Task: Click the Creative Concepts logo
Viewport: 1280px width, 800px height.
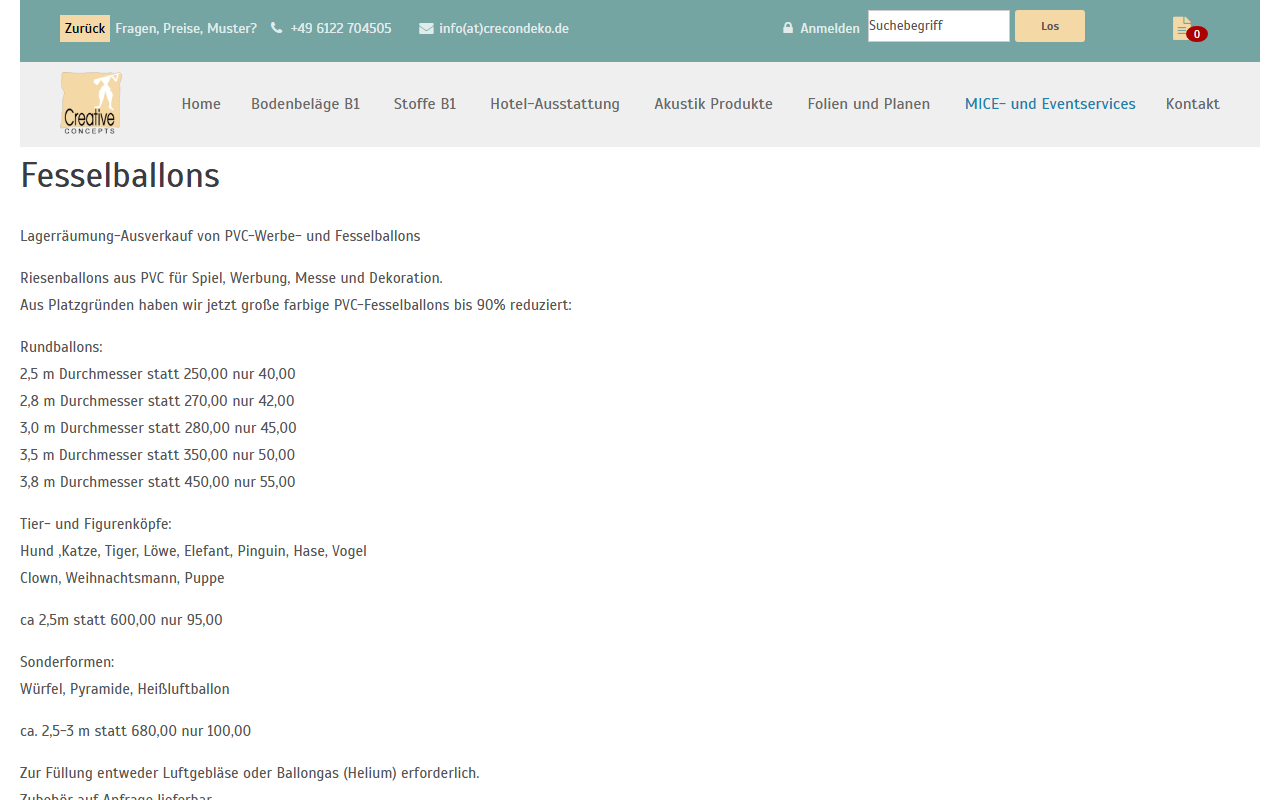Action: [91, 103]
